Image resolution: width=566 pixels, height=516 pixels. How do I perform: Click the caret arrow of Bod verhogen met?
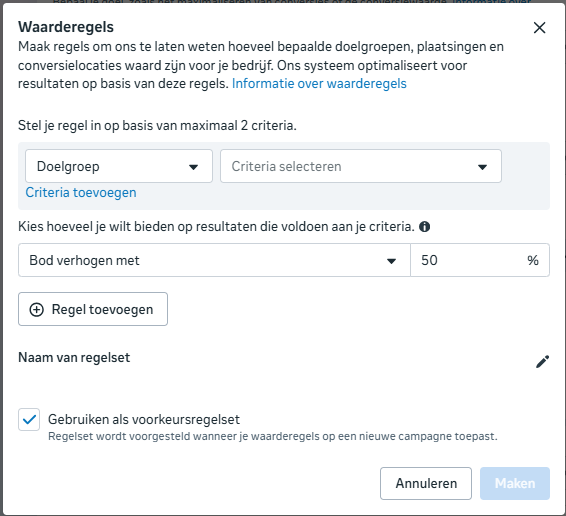click(391, 261)
